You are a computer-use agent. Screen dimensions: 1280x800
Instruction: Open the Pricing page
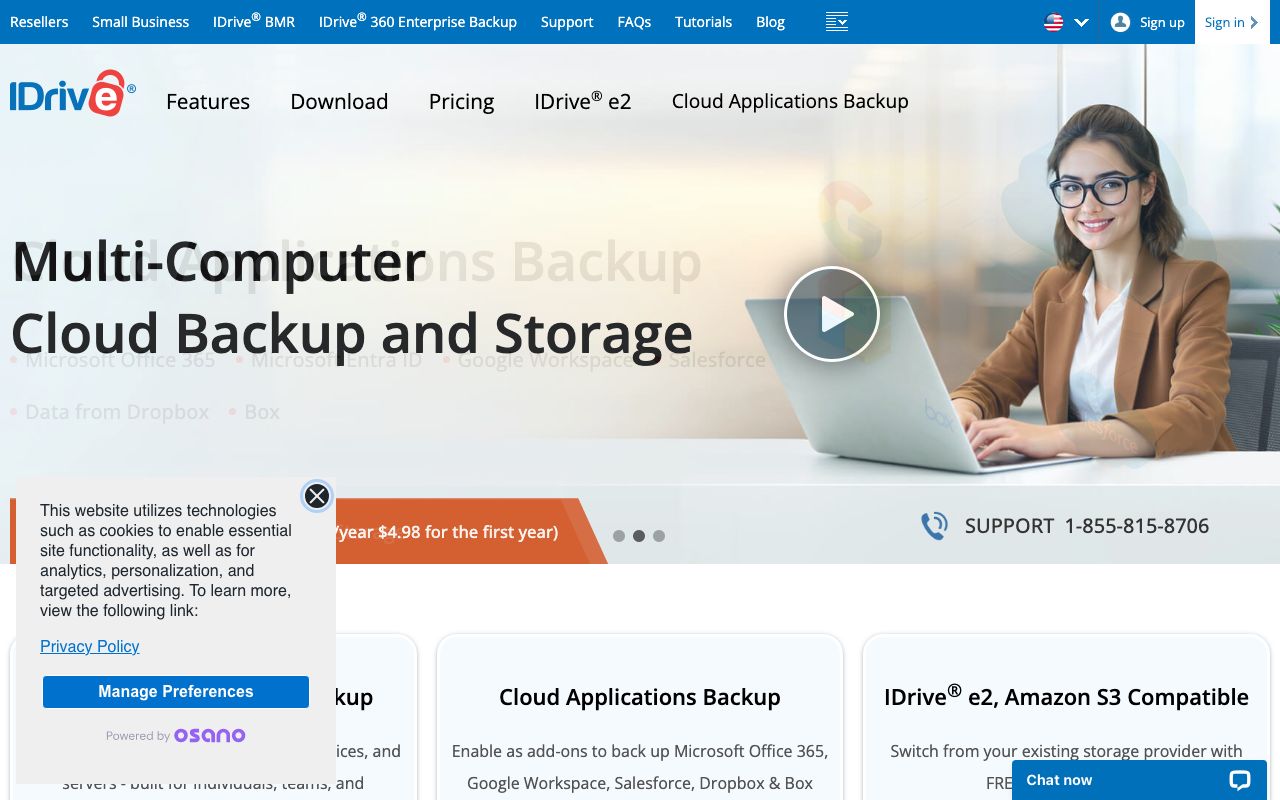pyautogui.click(x=461, y=102)
